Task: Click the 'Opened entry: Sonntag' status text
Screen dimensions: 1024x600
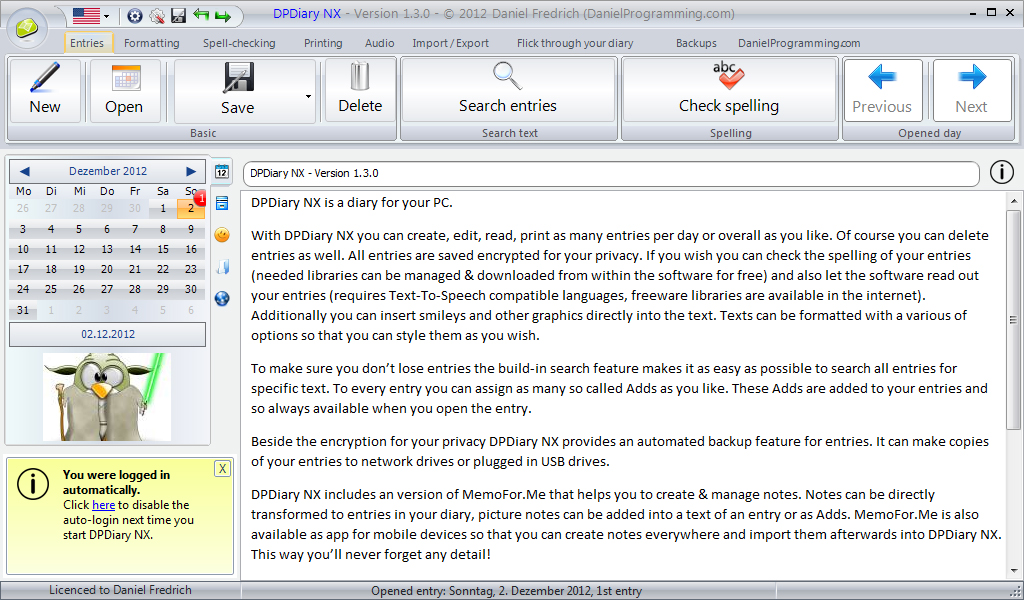Action: tap(506, 591)
